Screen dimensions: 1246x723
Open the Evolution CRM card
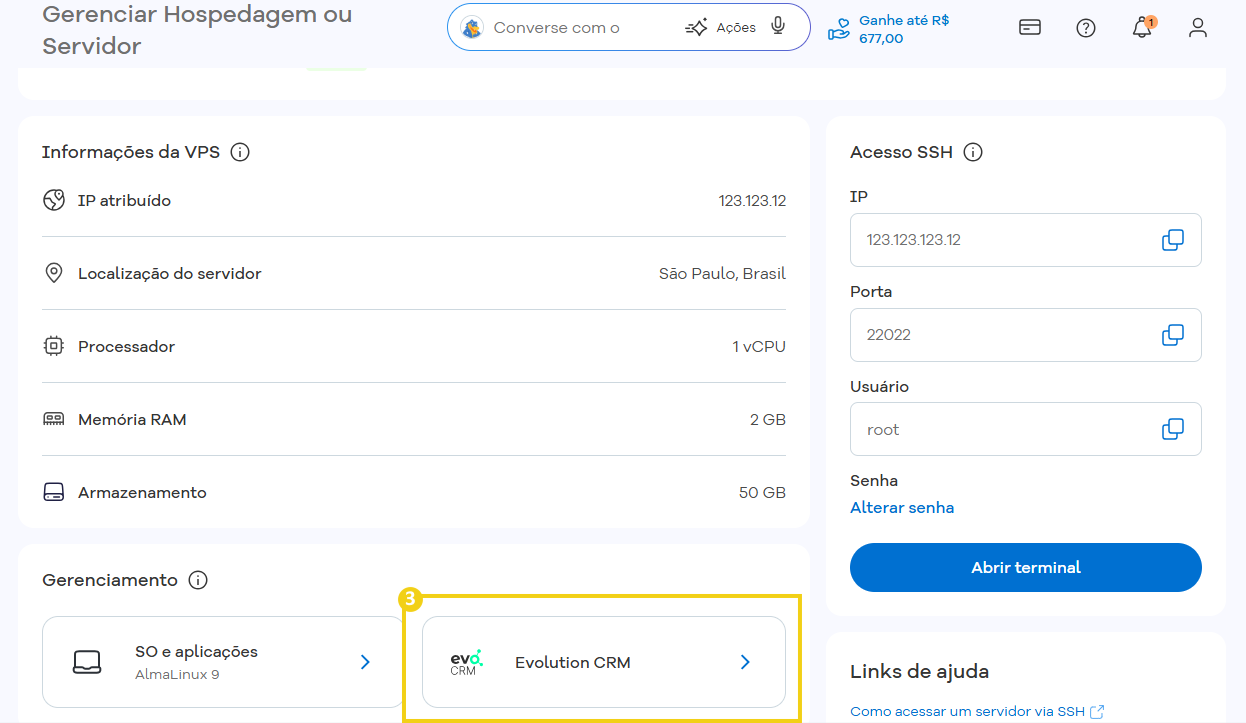604,662
